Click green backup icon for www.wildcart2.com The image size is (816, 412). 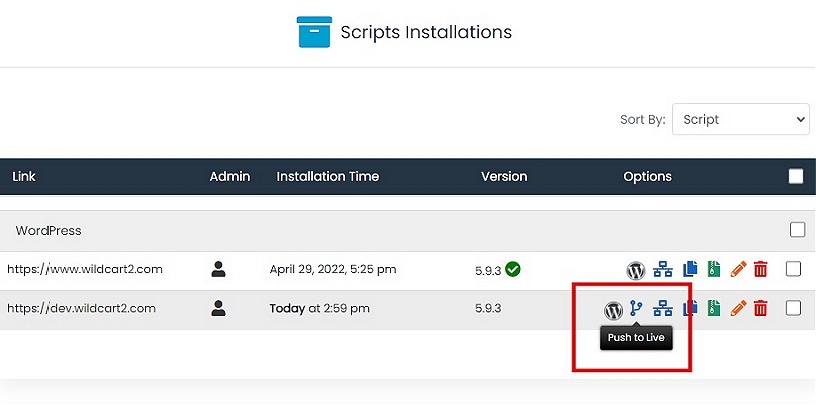(713, 270)
